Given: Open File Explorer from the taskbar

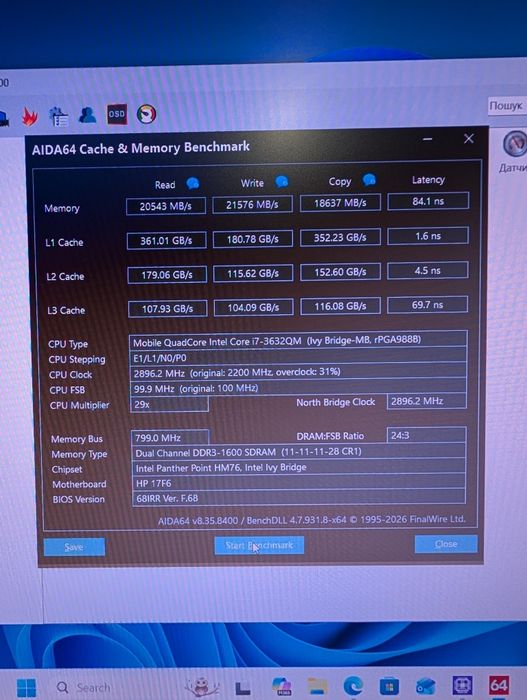Looking at the screenshot, I should [x=317, y=686].
